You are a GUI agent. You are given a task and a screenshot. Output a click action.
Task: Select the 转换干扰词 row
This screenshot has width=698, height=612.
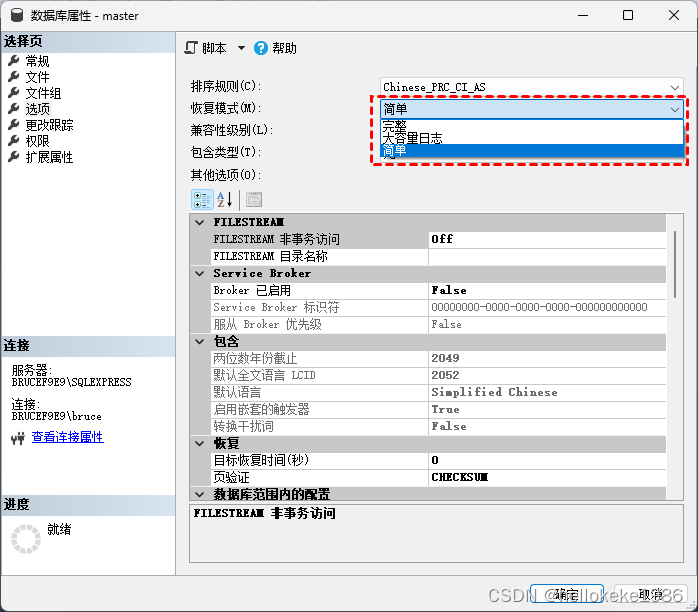coord(438,426)
